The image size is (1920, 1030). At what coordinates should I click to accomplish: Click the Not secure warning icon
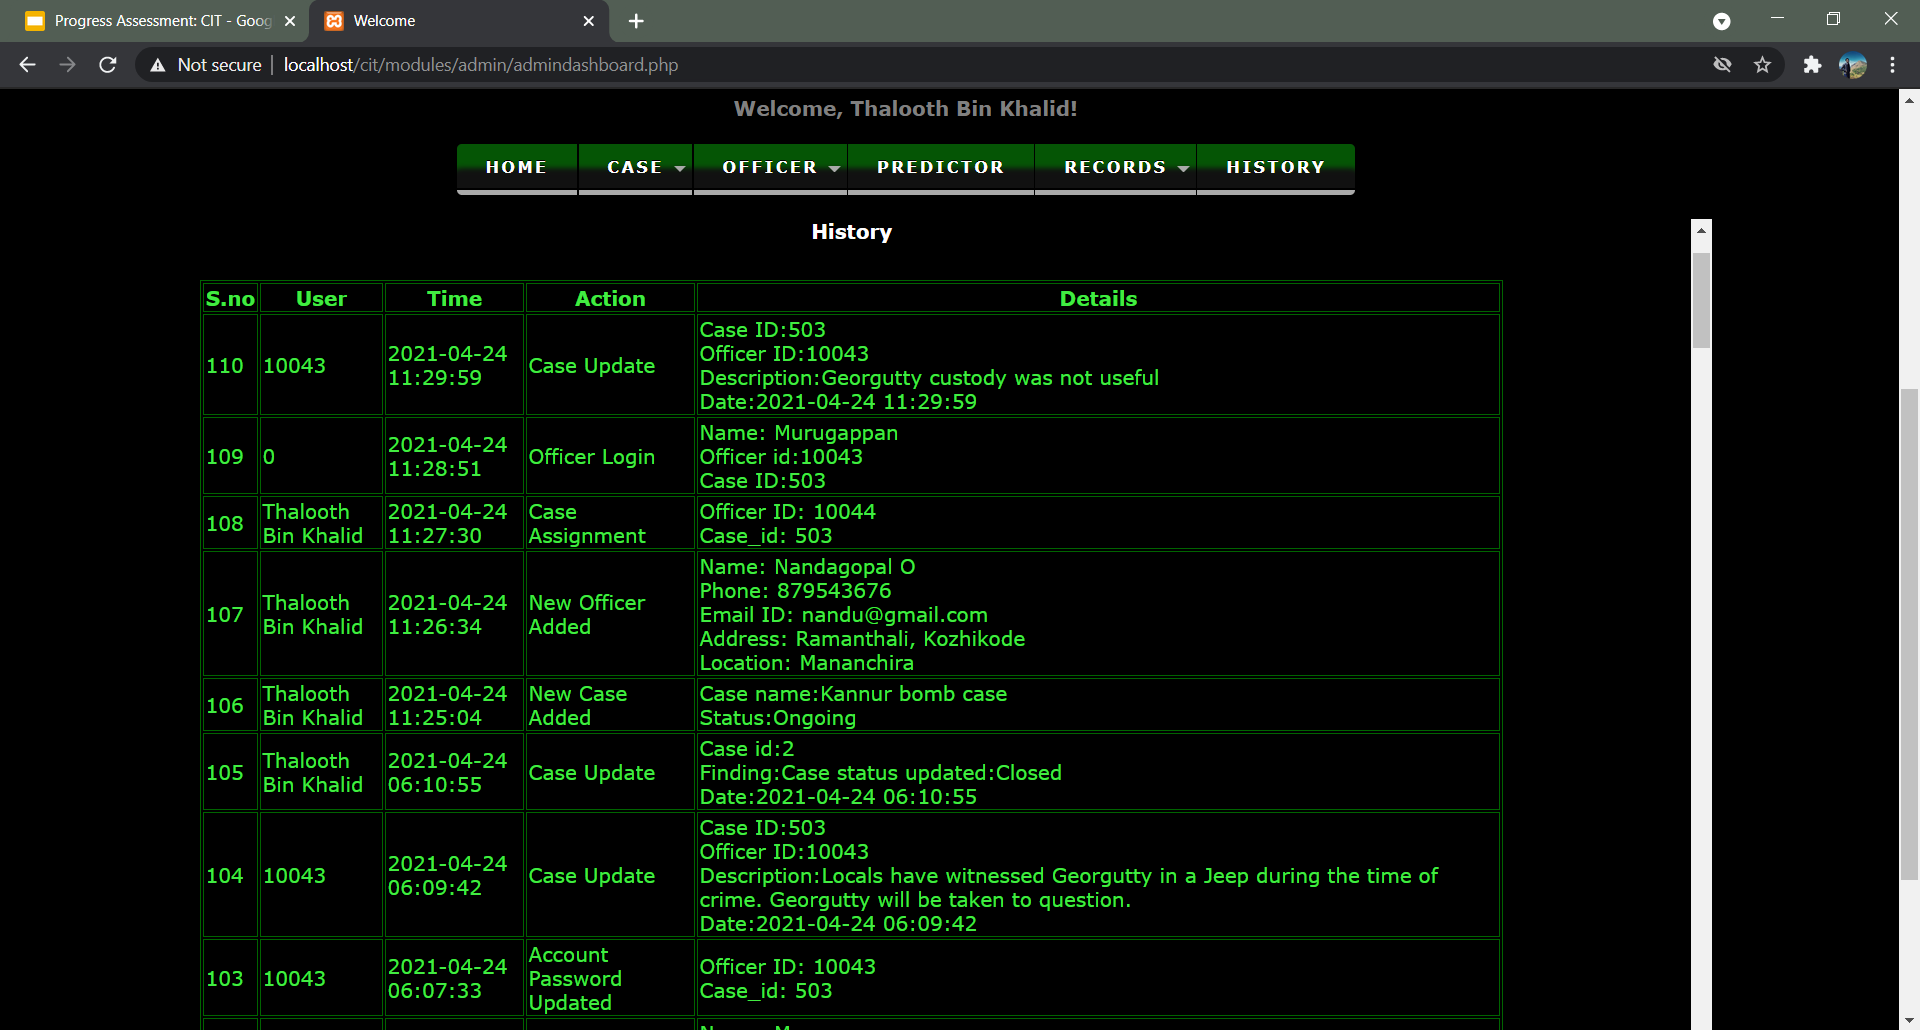(x=158, y=64)
